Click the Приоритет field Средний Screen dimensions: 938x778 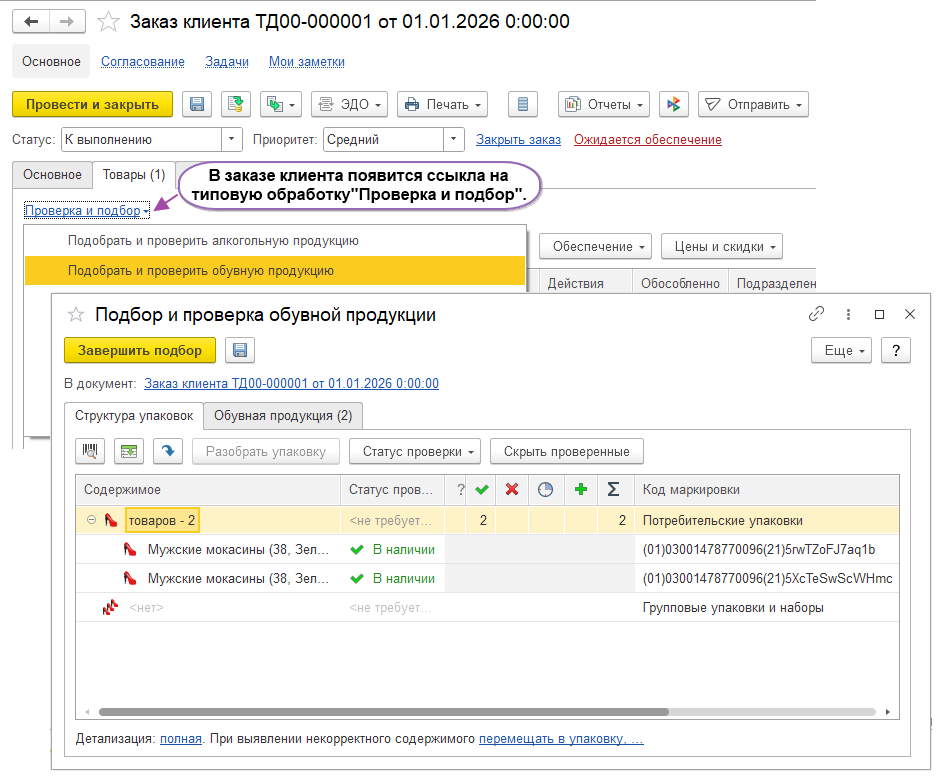383,139
